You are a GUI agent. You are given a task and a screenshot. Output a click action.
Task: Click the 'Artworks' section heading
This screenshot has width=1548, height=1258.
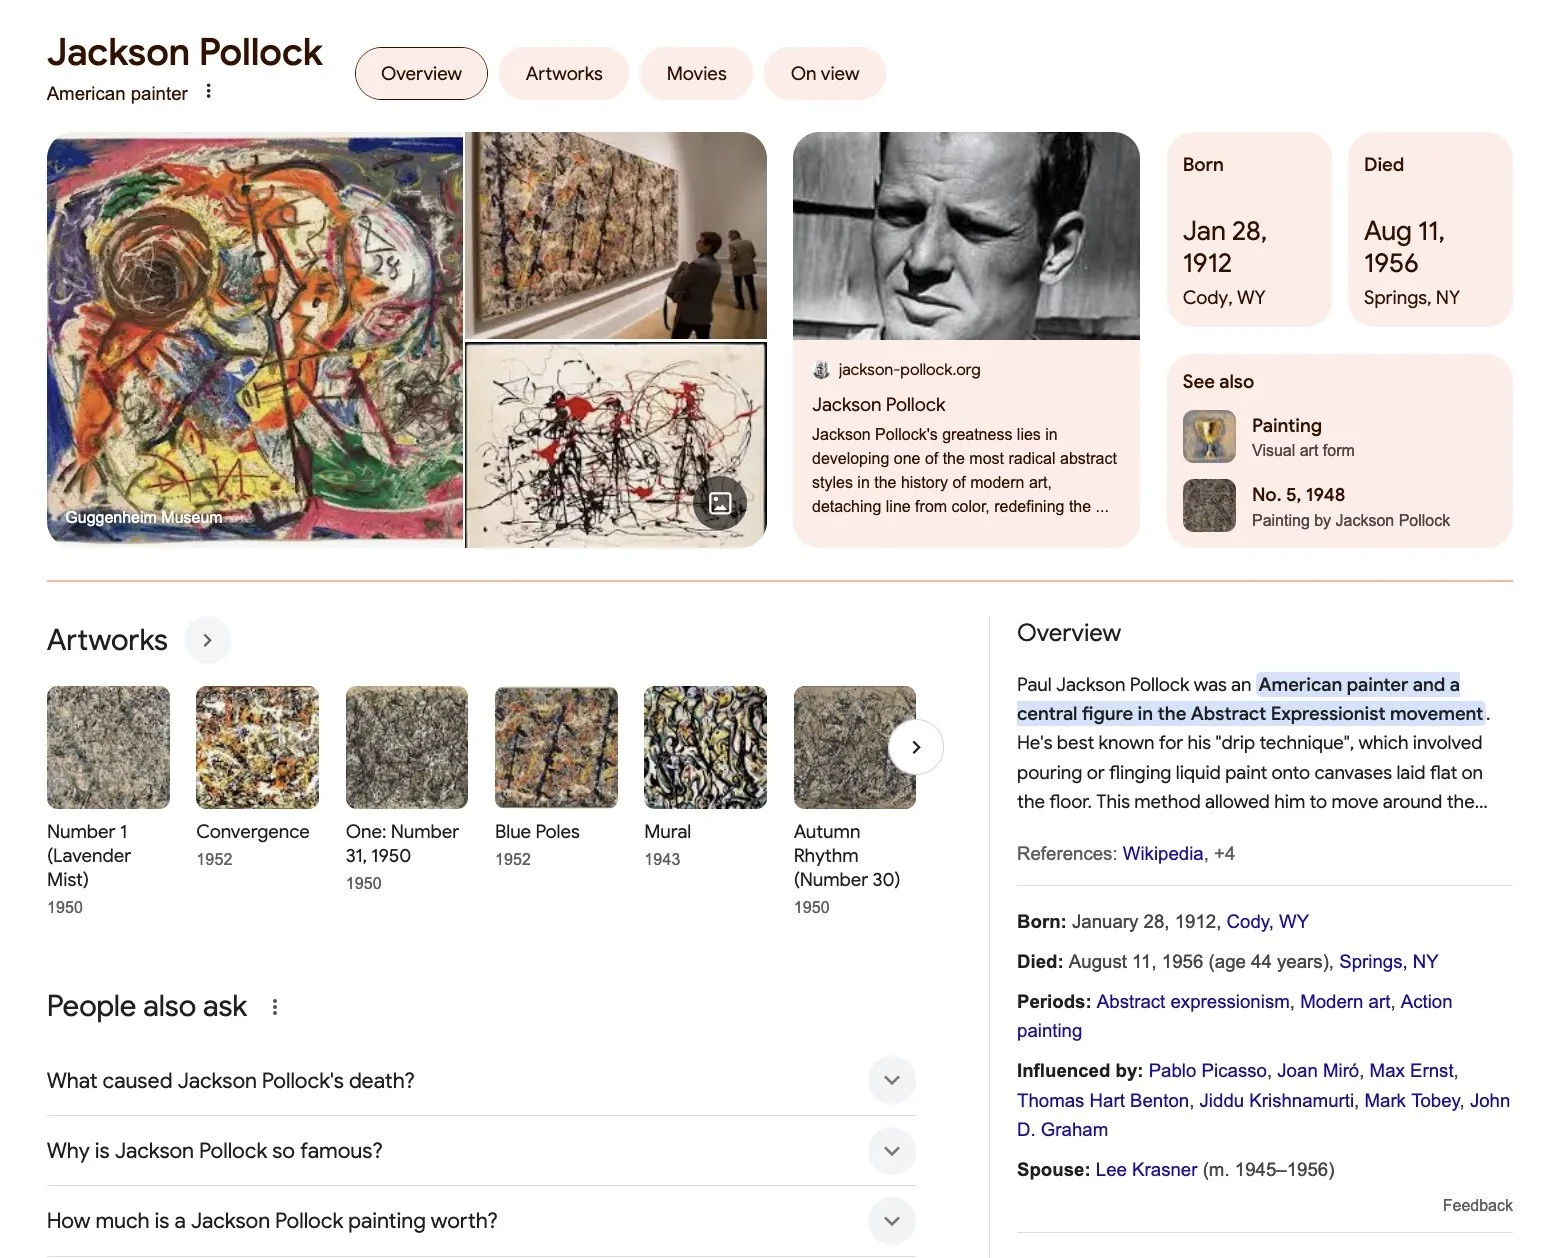point(107,640)
